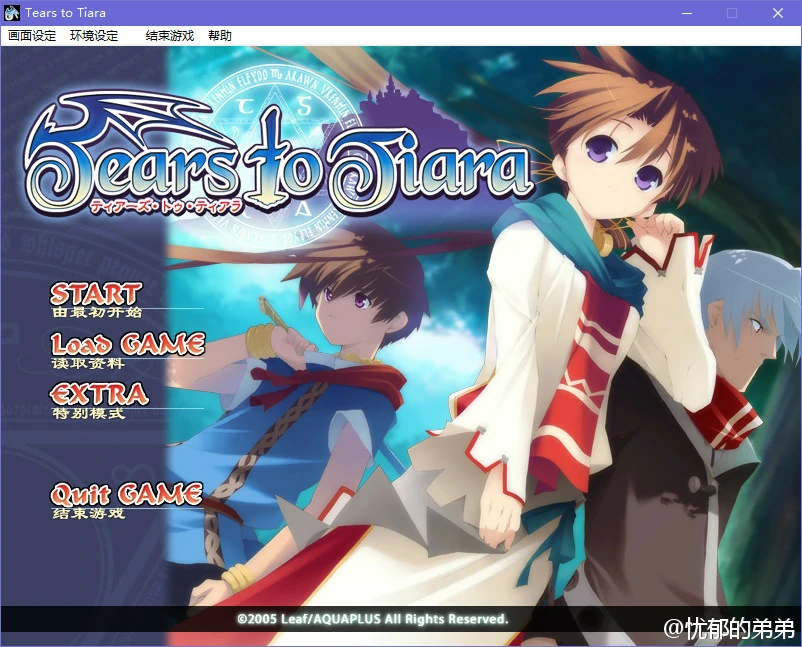Select START to begin the game

pyautogui.click(x=95, y=293)
